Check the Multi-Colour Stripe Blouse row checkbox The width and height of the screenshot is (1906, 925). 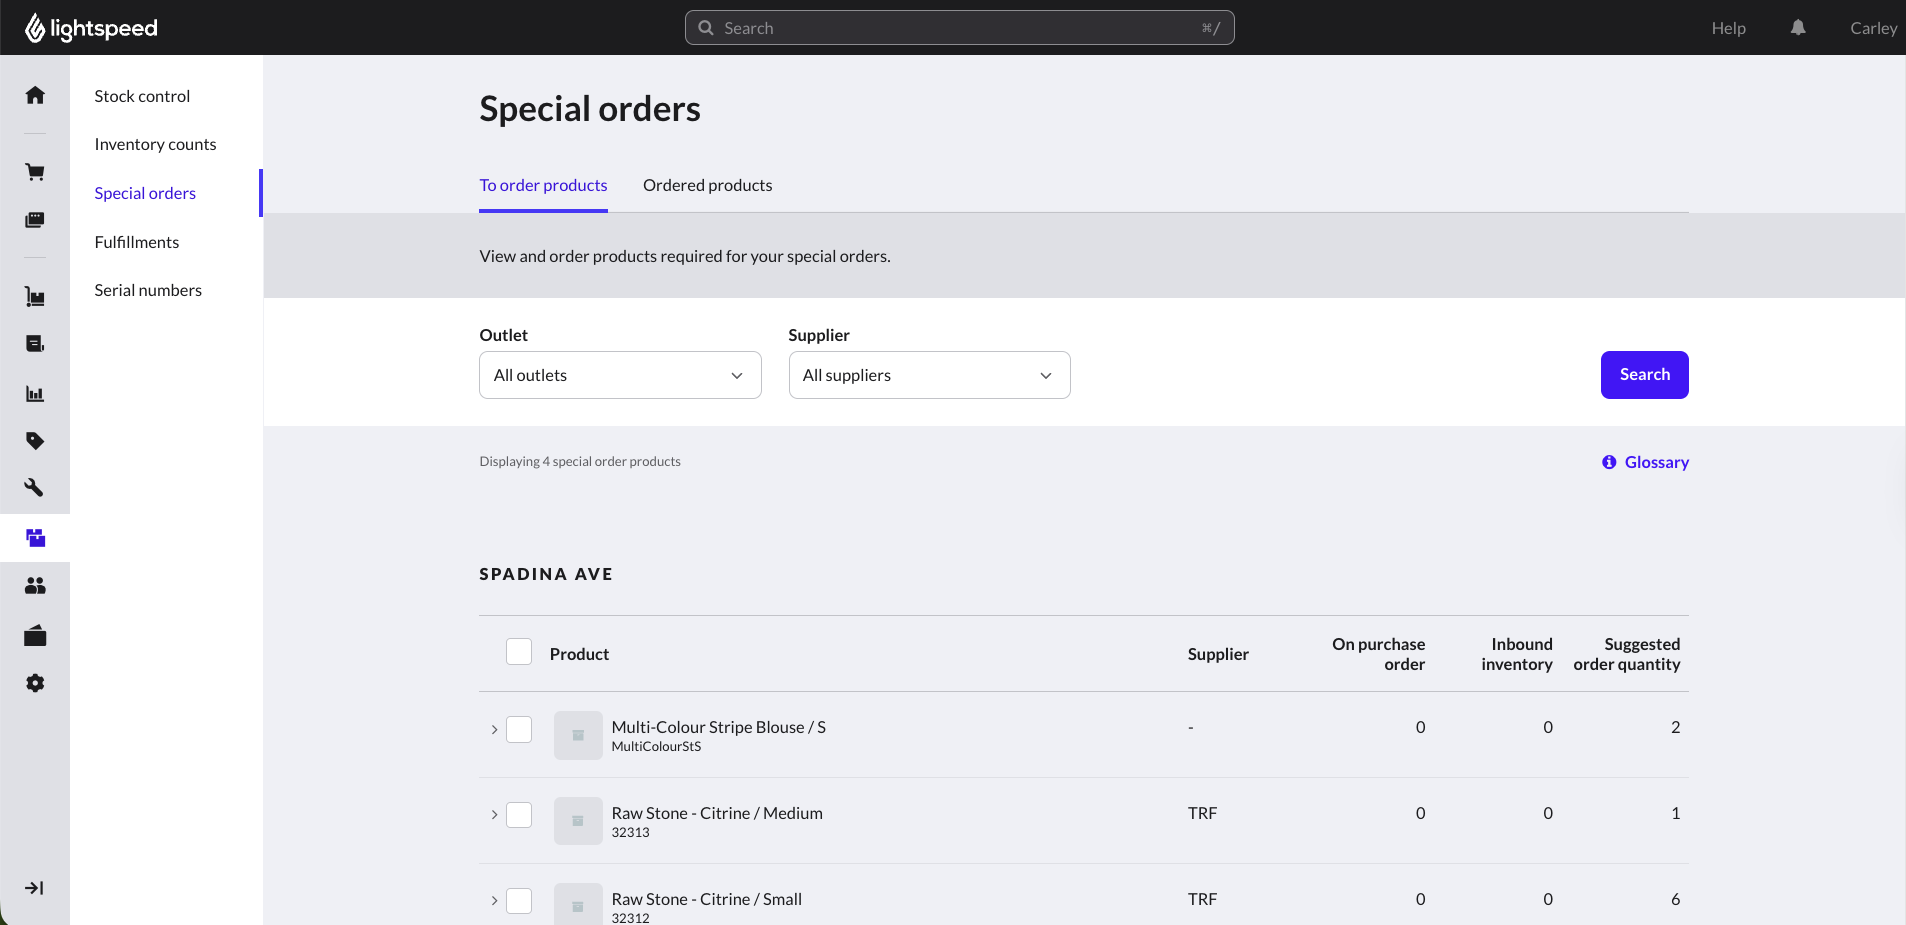pos(519,729)
